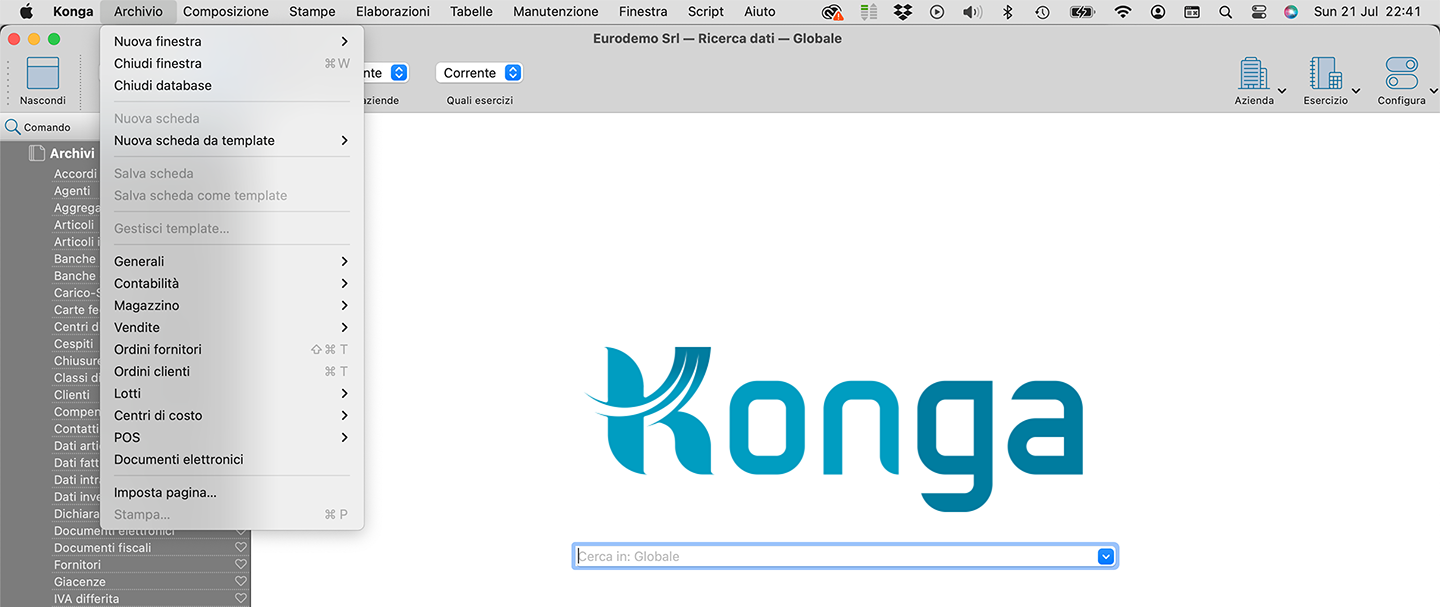Open the Azienda building icon
This screenshot has height=607, width=1440.
pos(1252,74)
